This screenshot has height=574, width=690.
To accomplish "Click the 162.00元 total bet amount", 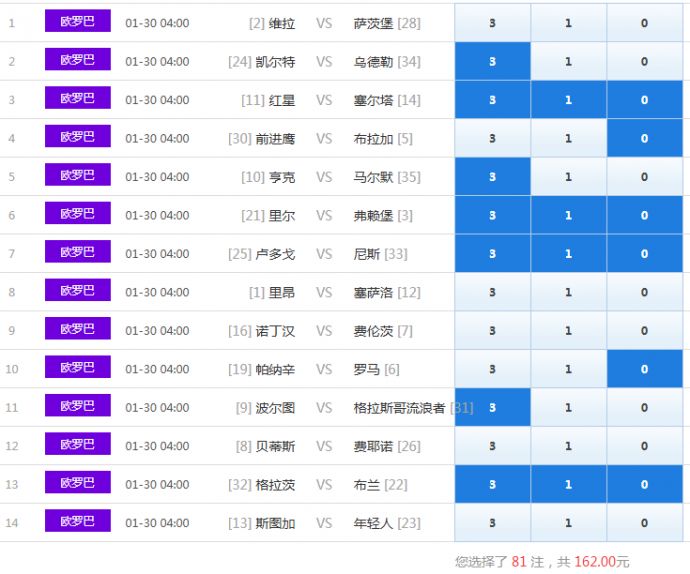I will pos(602,562).
